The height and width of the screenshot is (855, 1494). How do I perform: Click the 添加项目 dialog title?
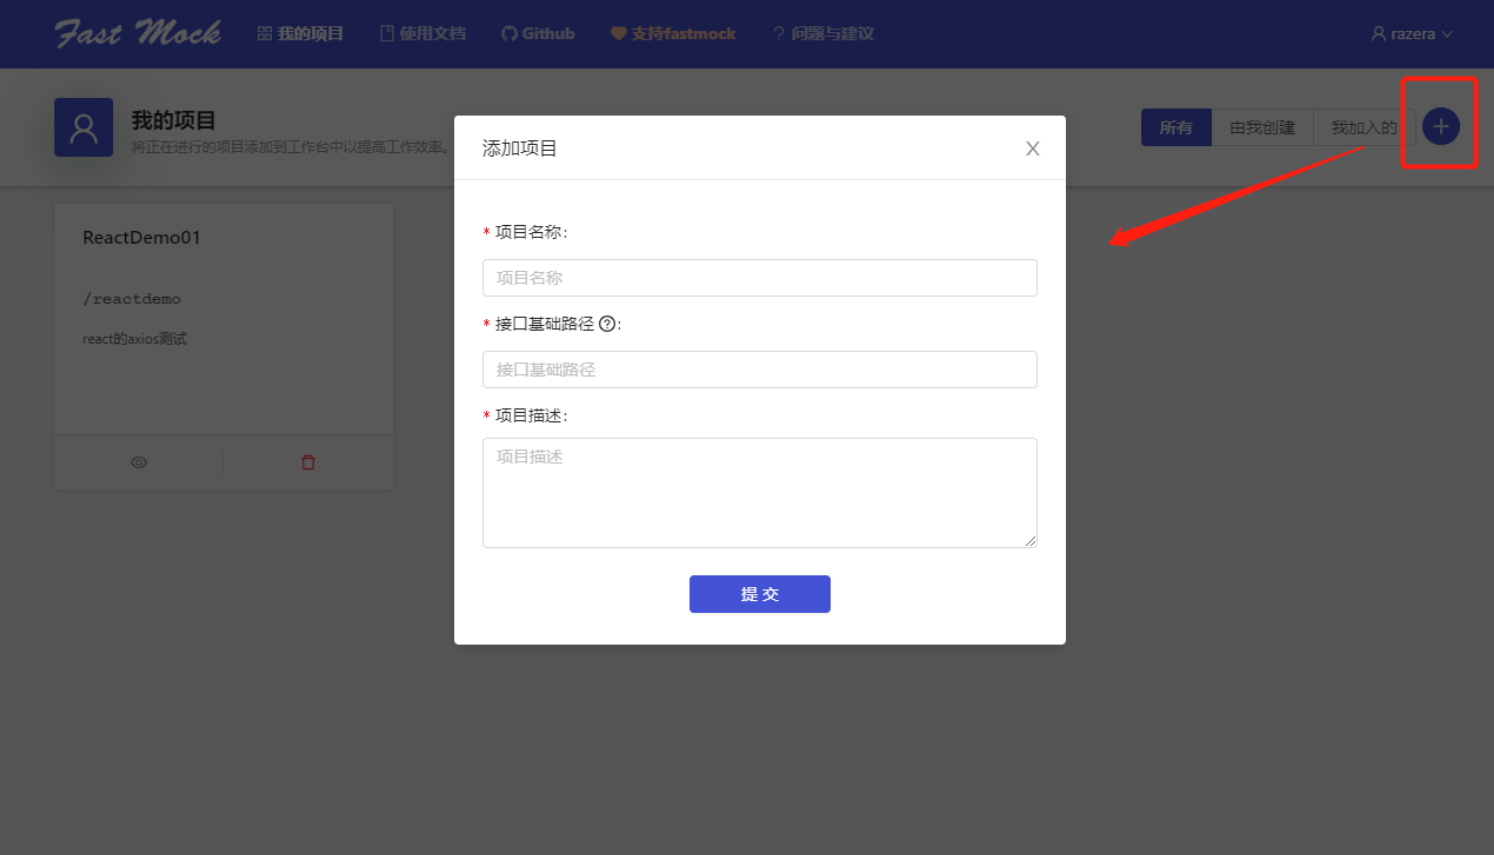point(519,148)
